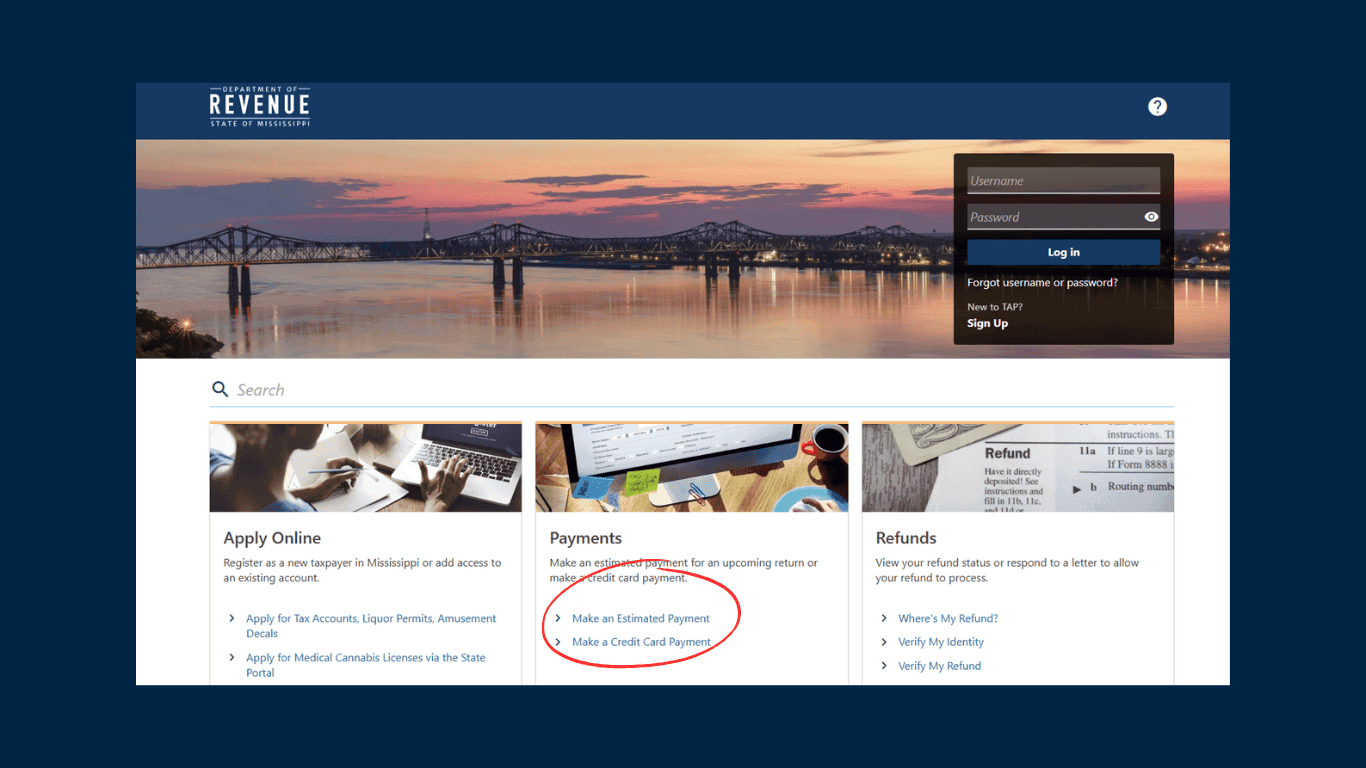This screenshot has height=768, width=1366.
Task: Click Sign Up for new TAP account
Action: (987, 323)
